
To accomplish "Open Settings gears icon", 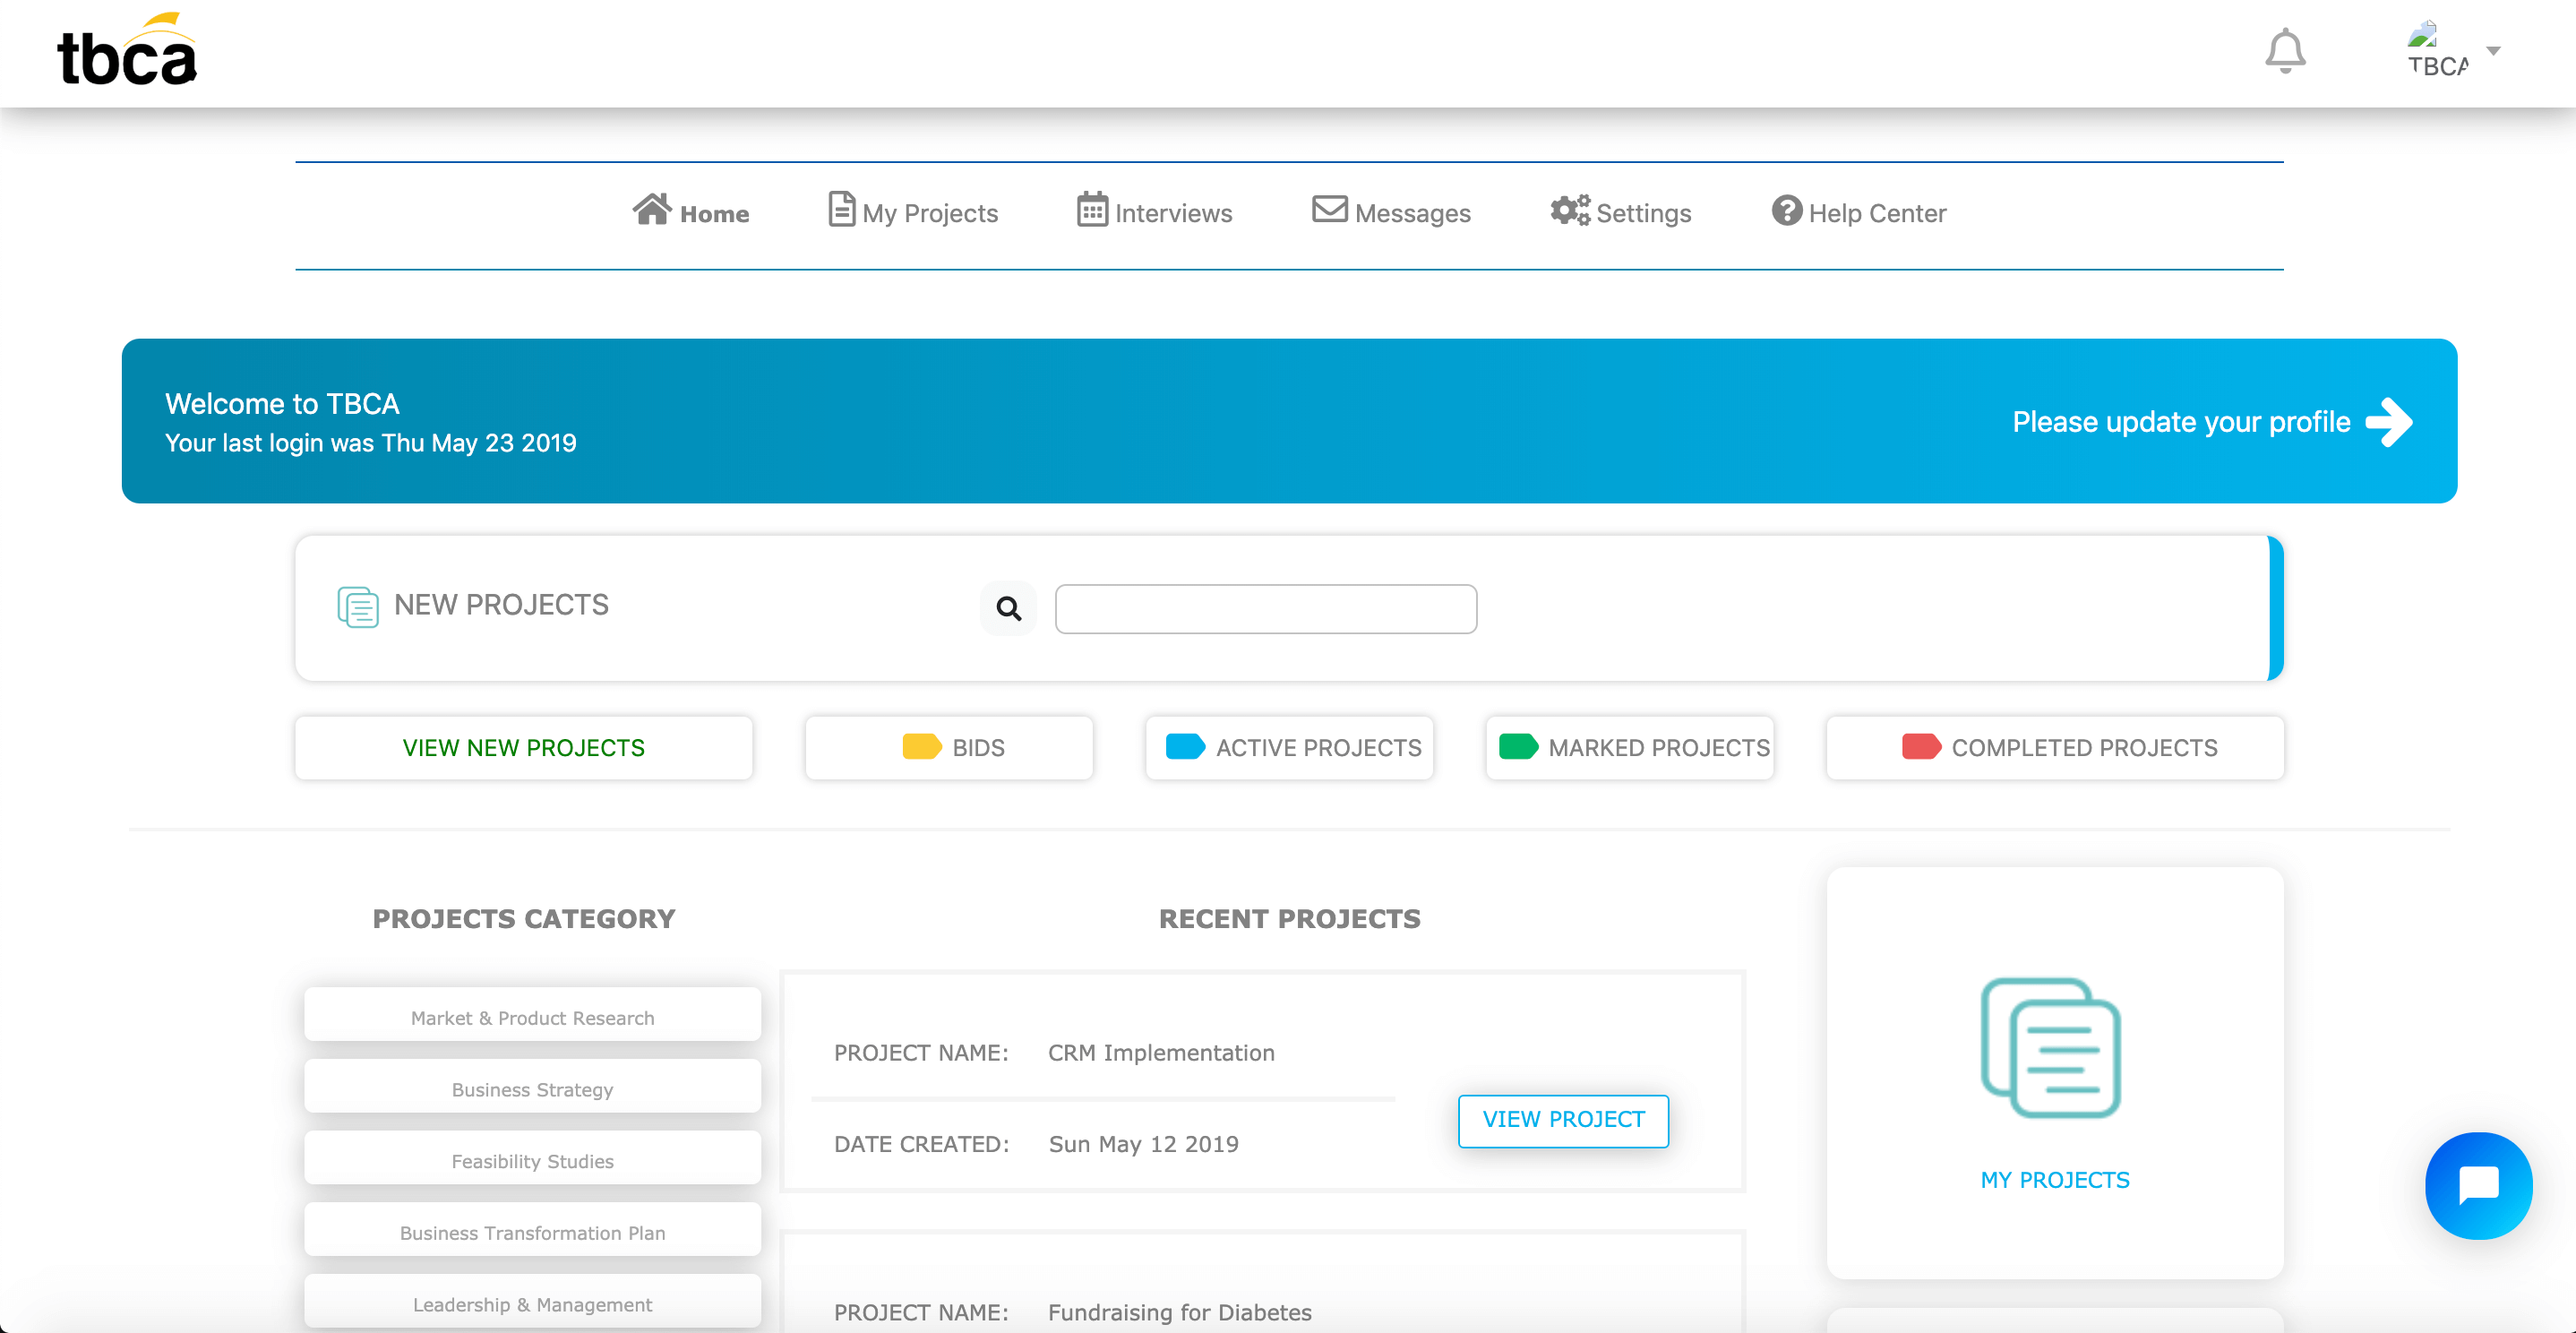I will (1569, 210).
